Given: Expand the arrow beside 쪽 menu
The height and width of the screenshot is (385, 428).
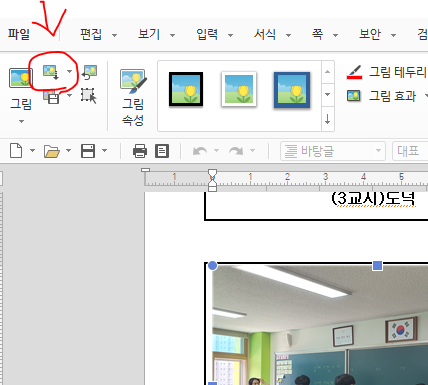Looking at the screenshot, I should tap(335, 35).
